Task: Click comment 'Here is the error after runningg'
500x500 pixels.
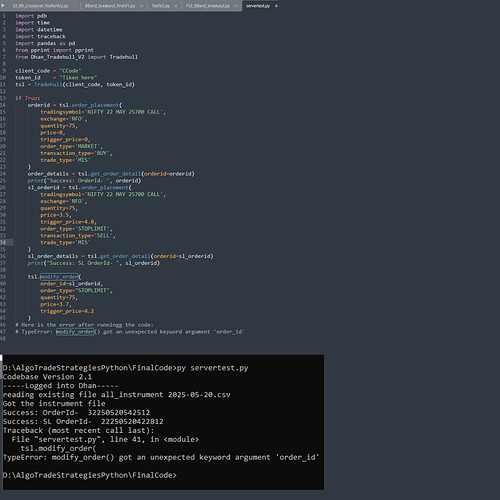Action: tap(84, 325)
